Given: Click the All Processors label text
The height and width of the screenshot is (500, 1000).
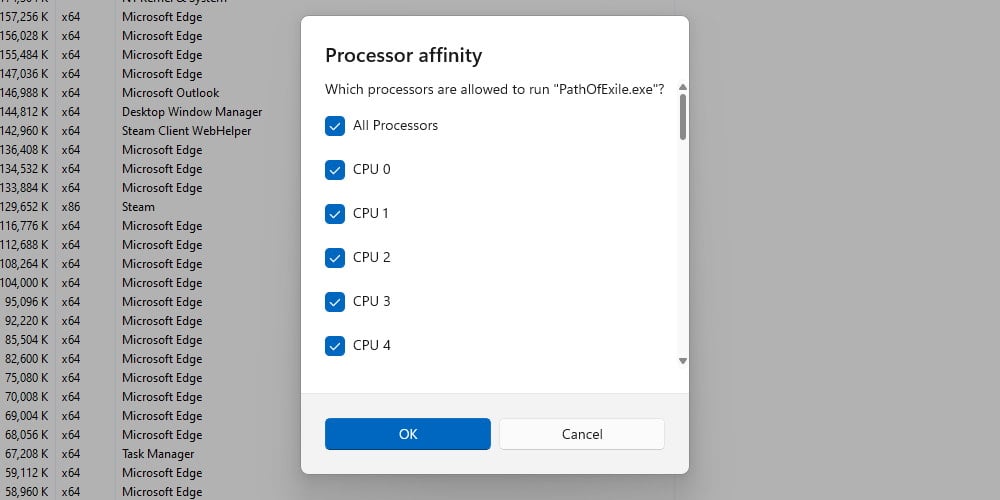Looking at the screenshot, I should (x=395, y=126).
